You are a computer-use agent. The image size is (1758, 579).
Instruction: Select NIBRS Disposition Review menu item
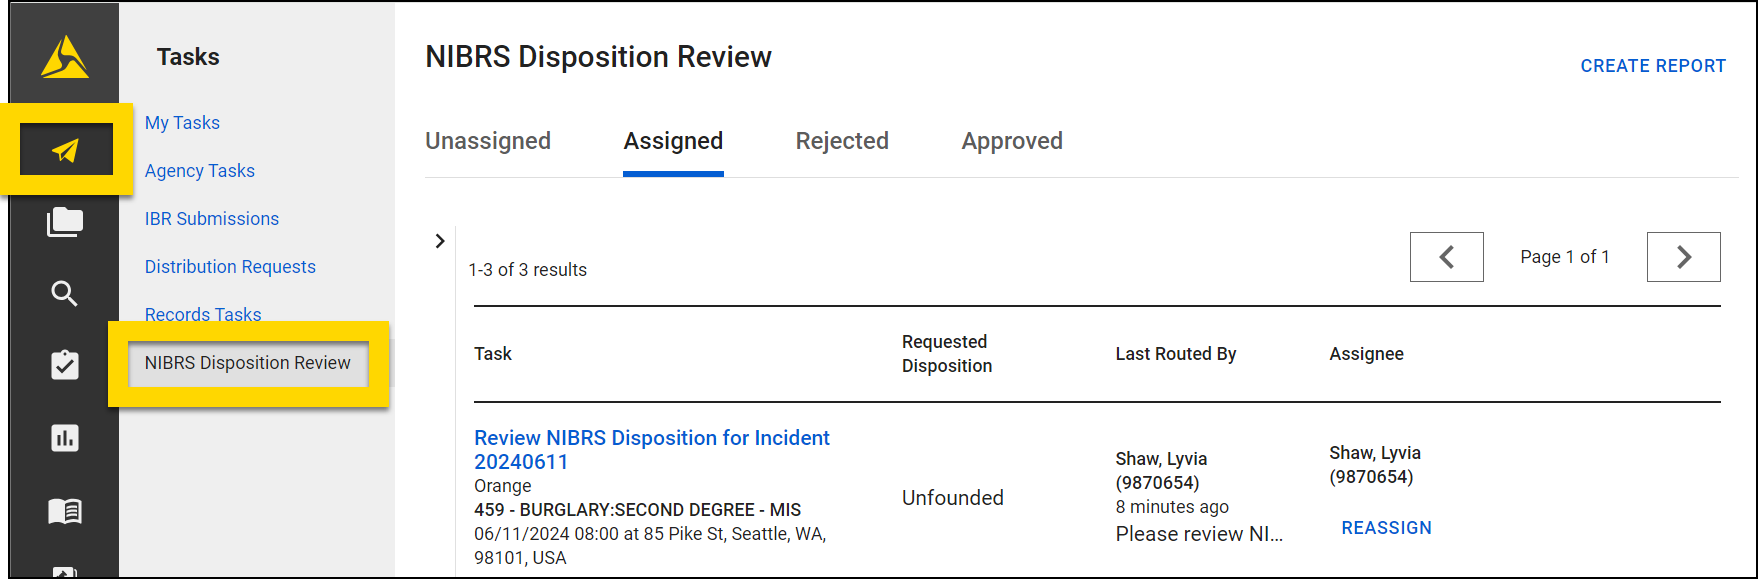click(248, 363)
